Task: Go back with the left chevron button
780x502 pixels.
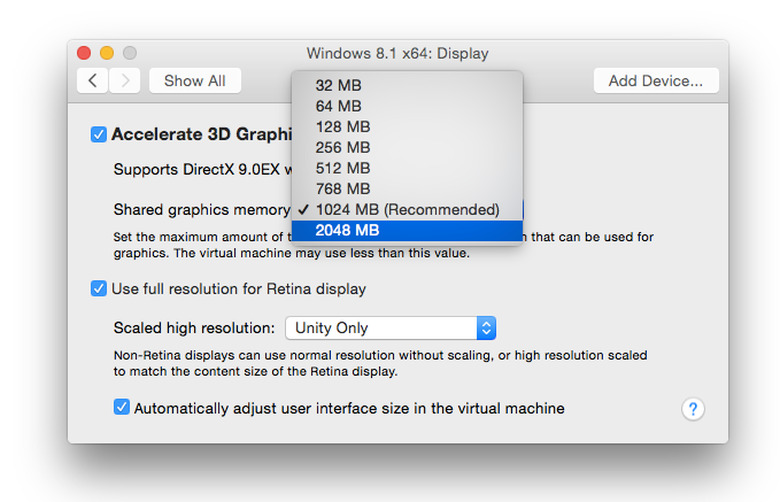Action: coord(93,81)
